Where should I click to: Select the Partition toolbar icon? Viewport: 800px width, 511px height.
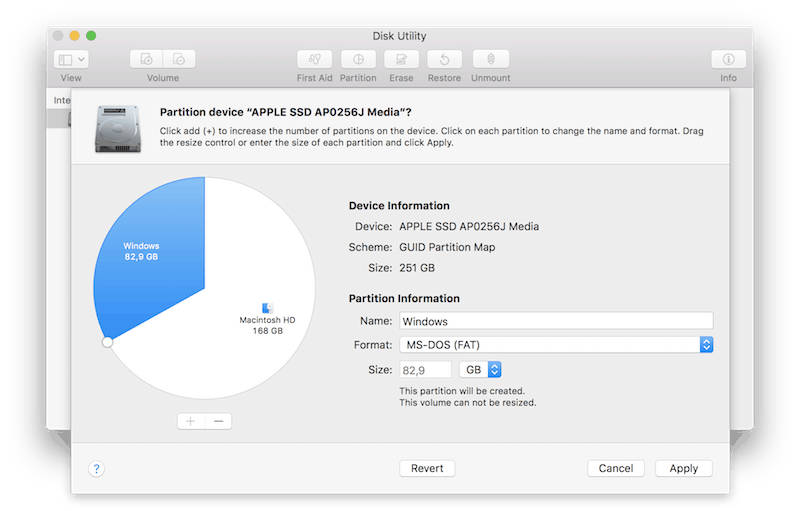tap(358, 59)
